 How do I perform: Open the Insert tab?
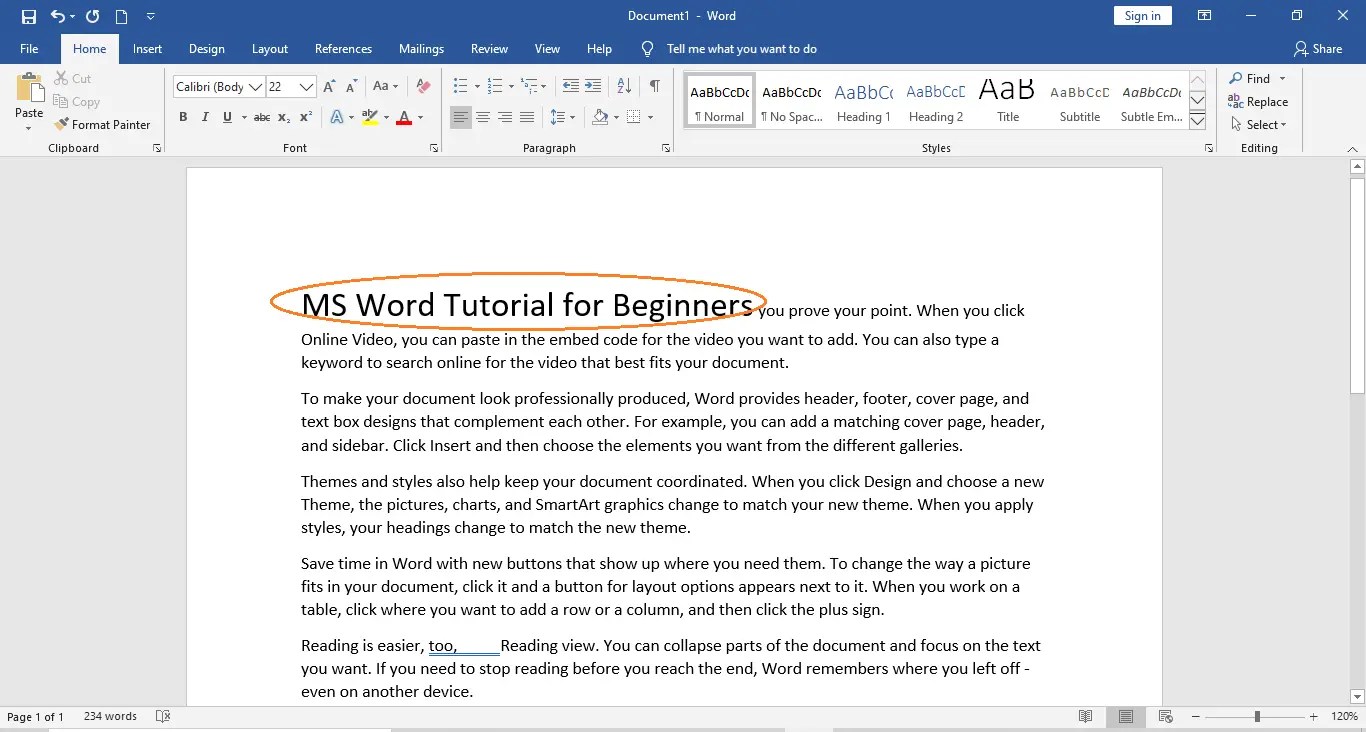[147, 49]
